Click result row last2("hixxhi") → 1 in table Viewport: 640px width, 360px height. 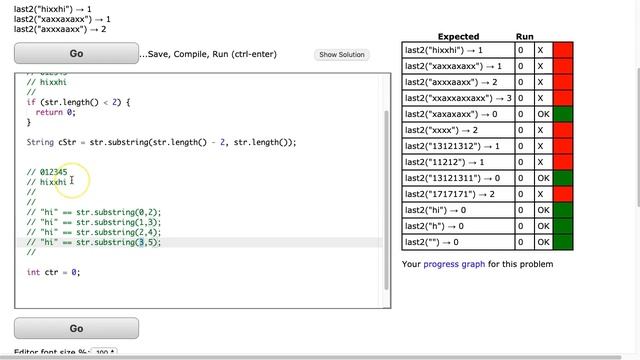point(487,50)
